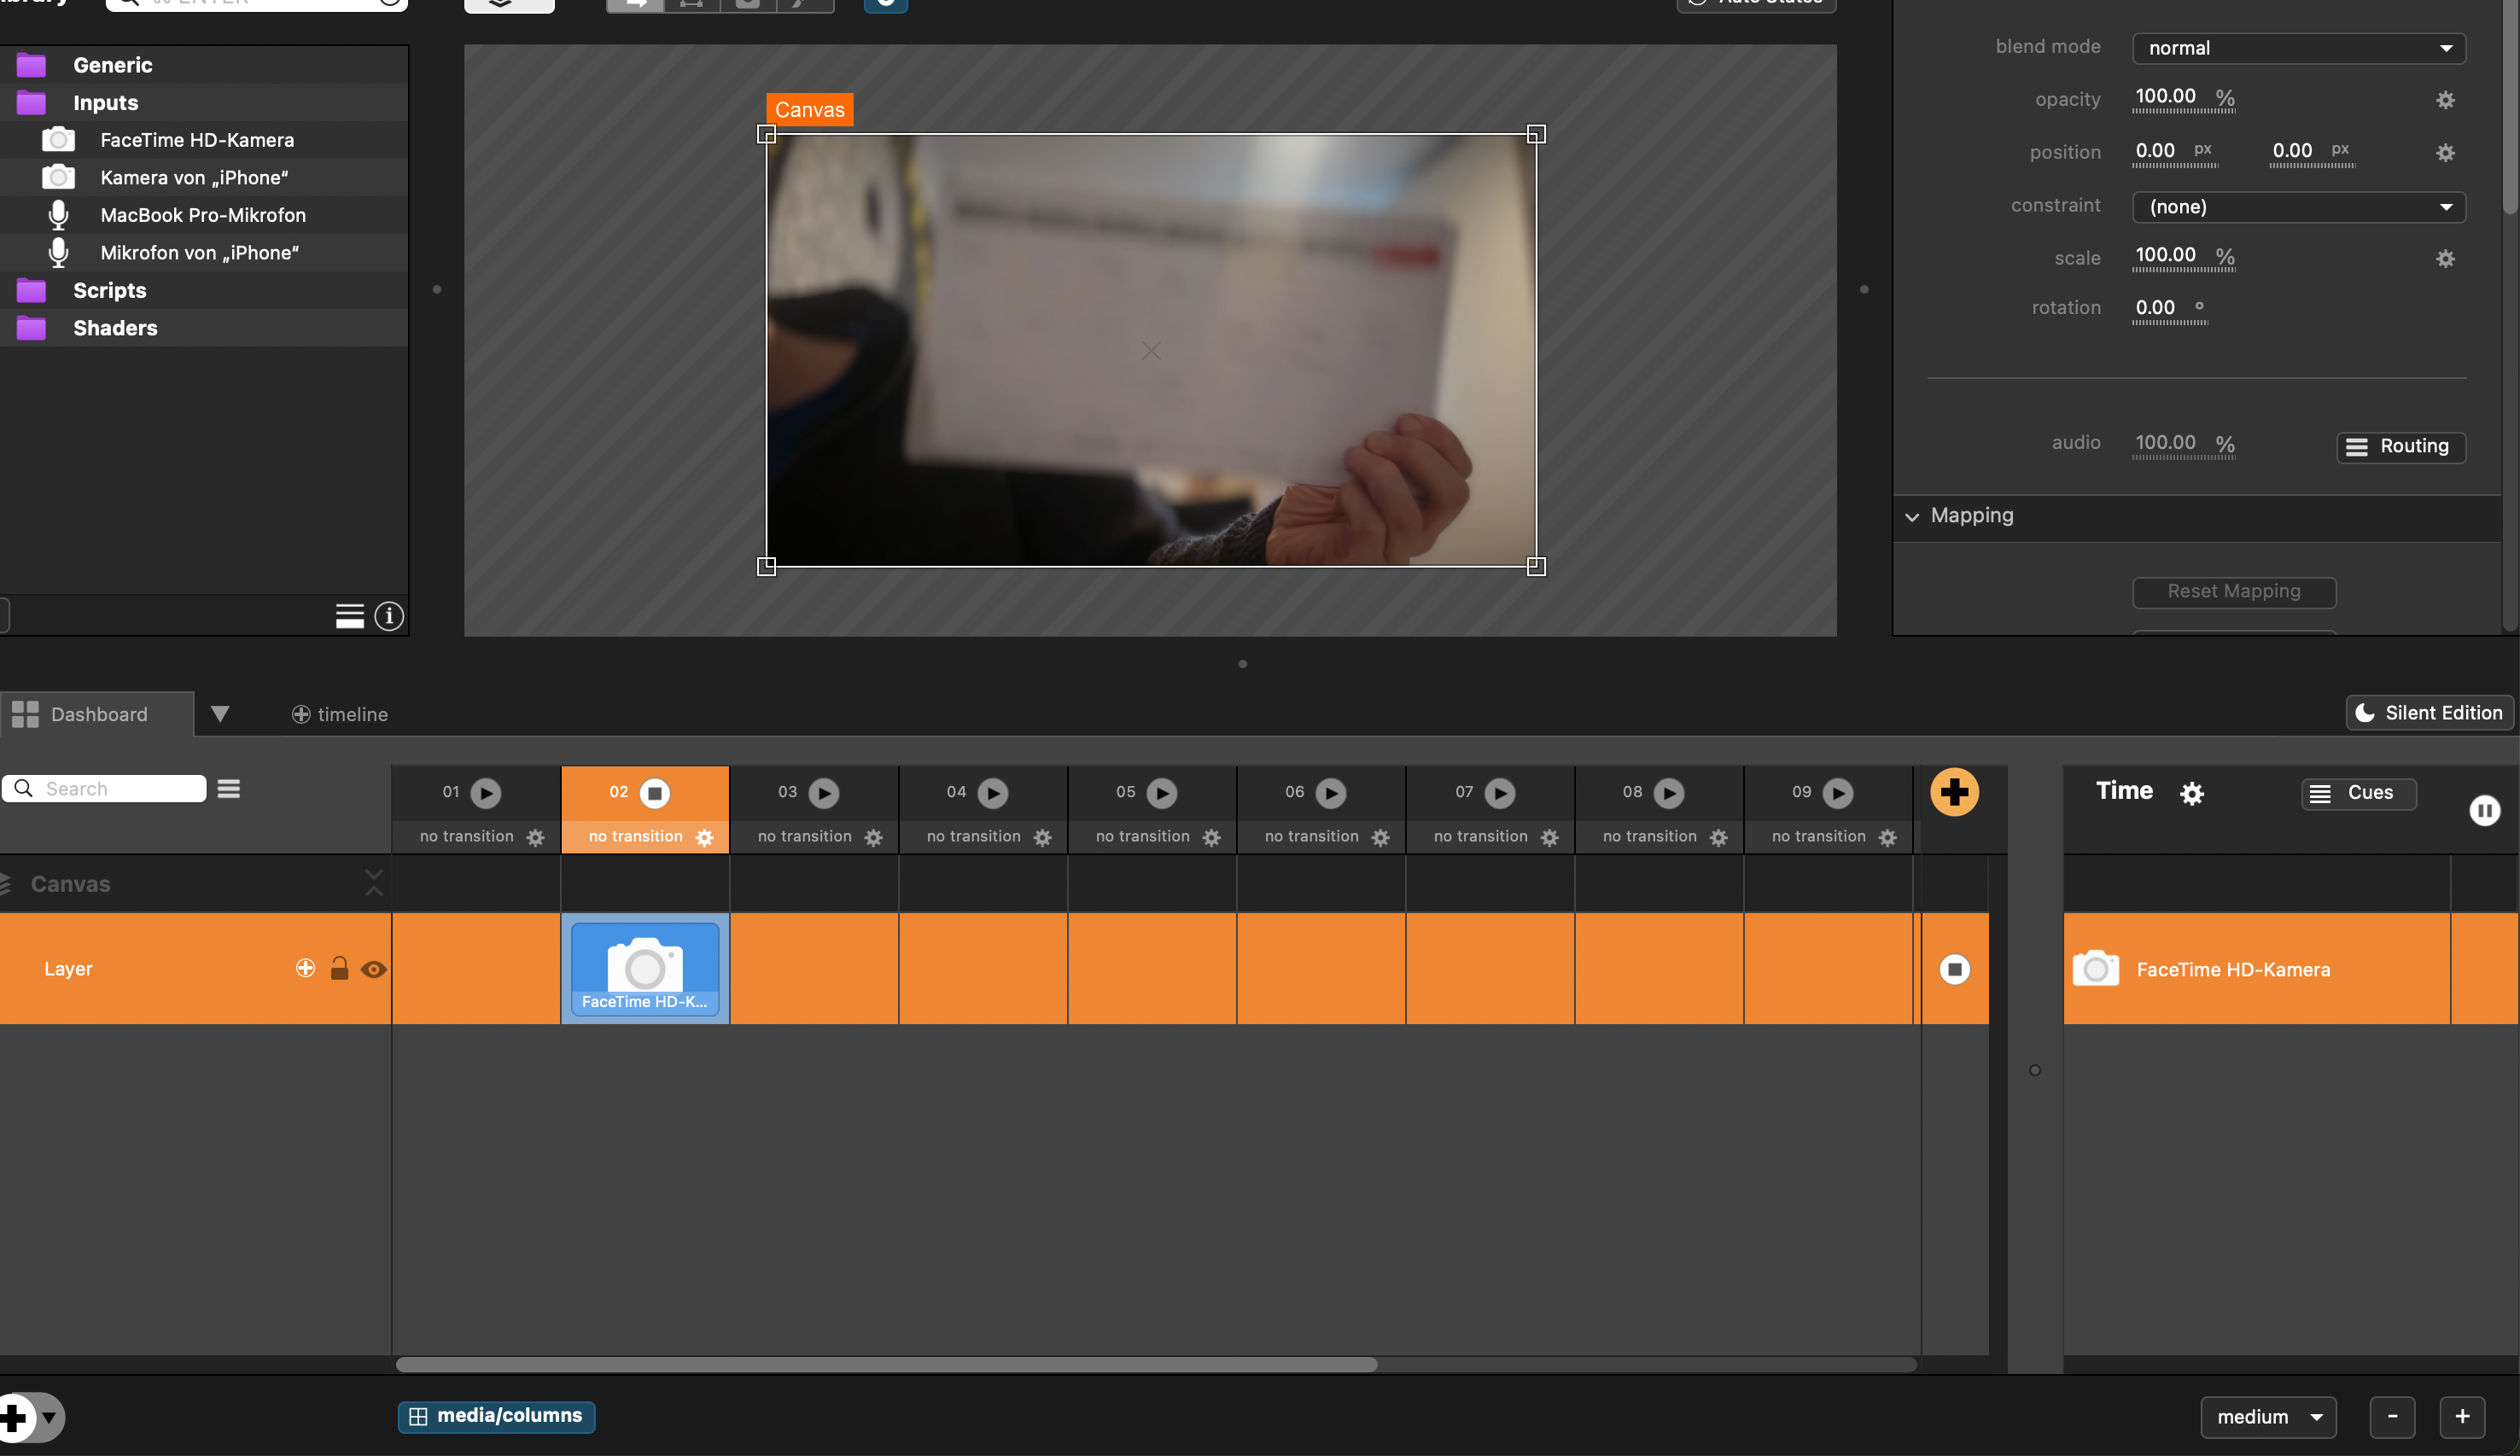This screenshot has width=2520, height=1456.
Task: Open the constraint dropdown
Action: tap(2298, 207)
